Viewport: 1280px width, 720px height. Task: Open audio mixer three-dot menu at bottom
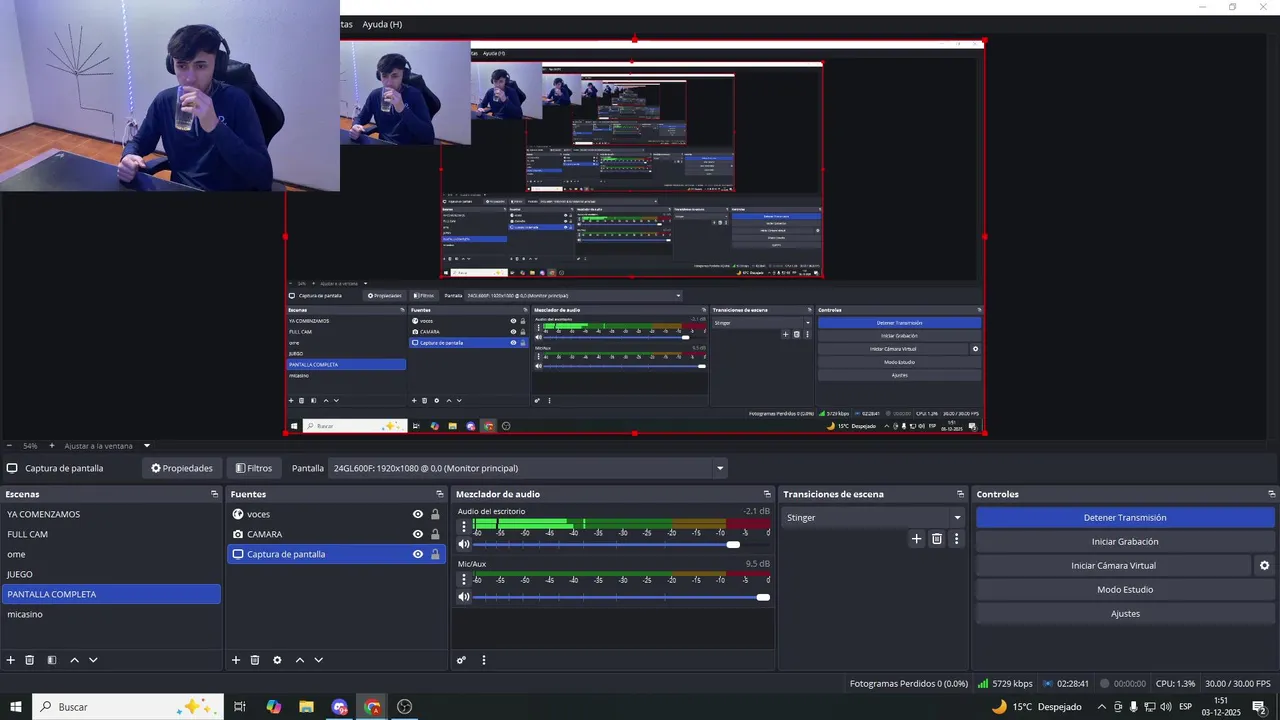[484, 660]
